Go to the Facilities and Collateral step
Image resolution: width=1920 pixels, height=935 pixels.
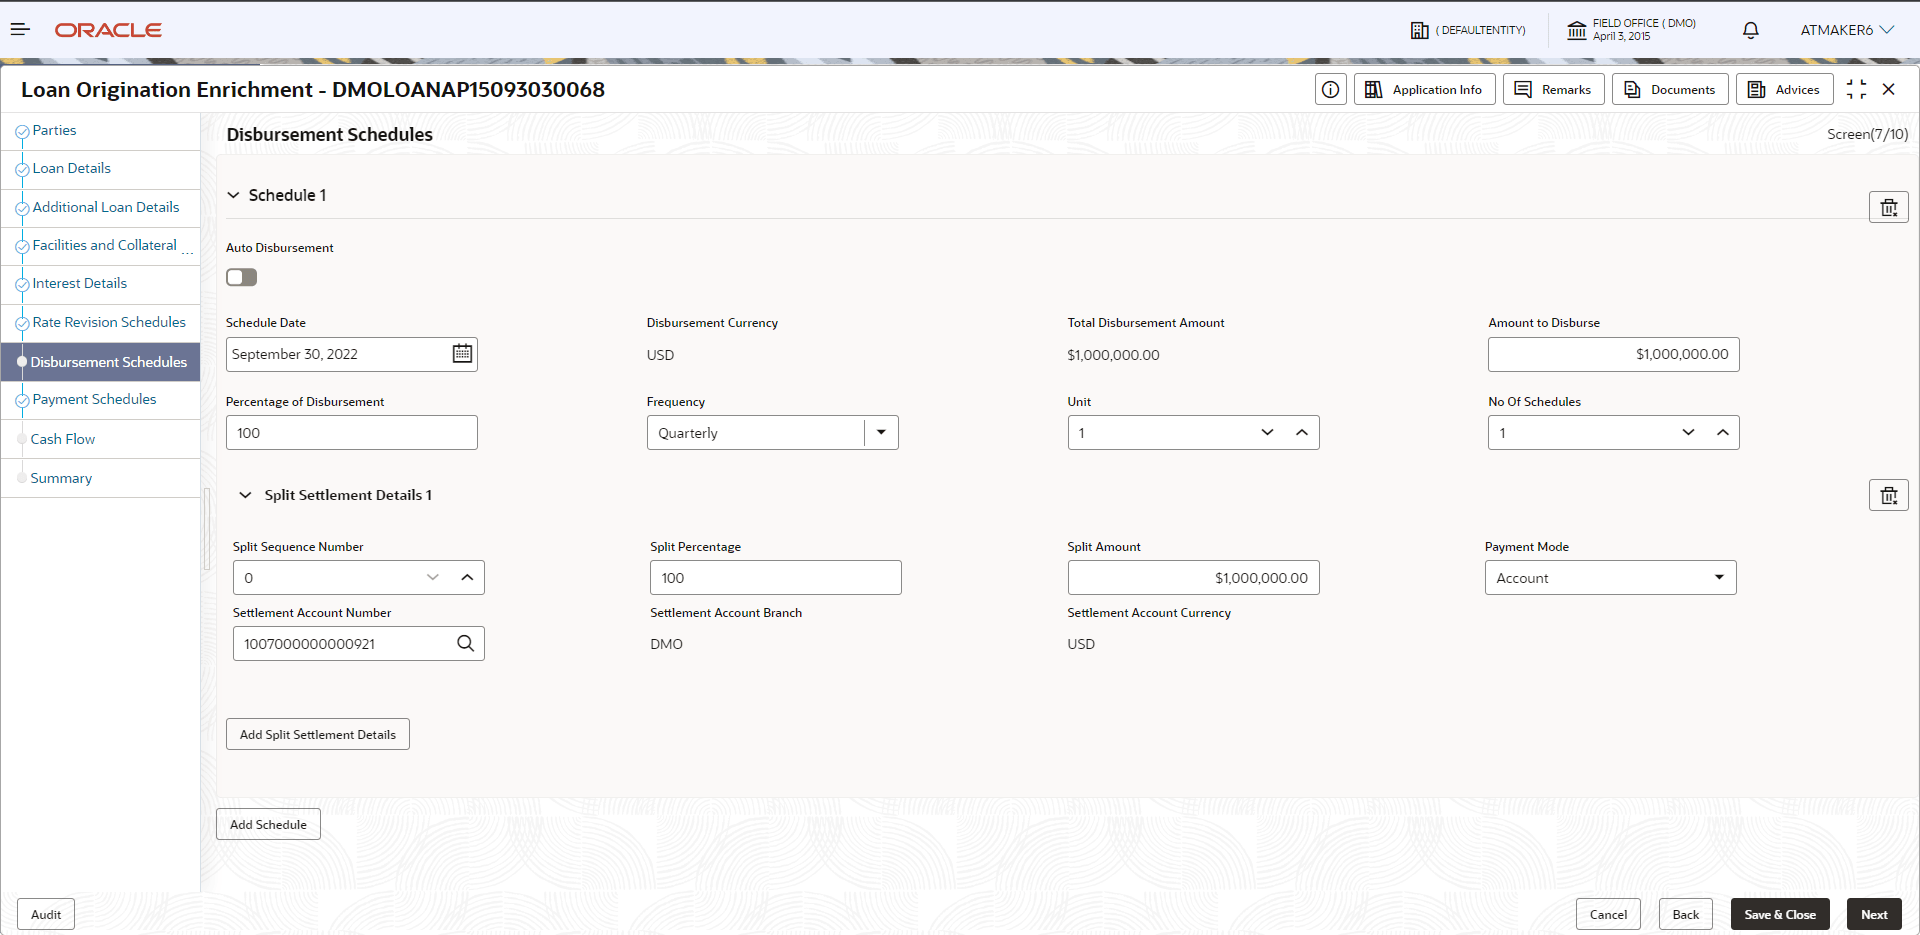tap(104, 245)
